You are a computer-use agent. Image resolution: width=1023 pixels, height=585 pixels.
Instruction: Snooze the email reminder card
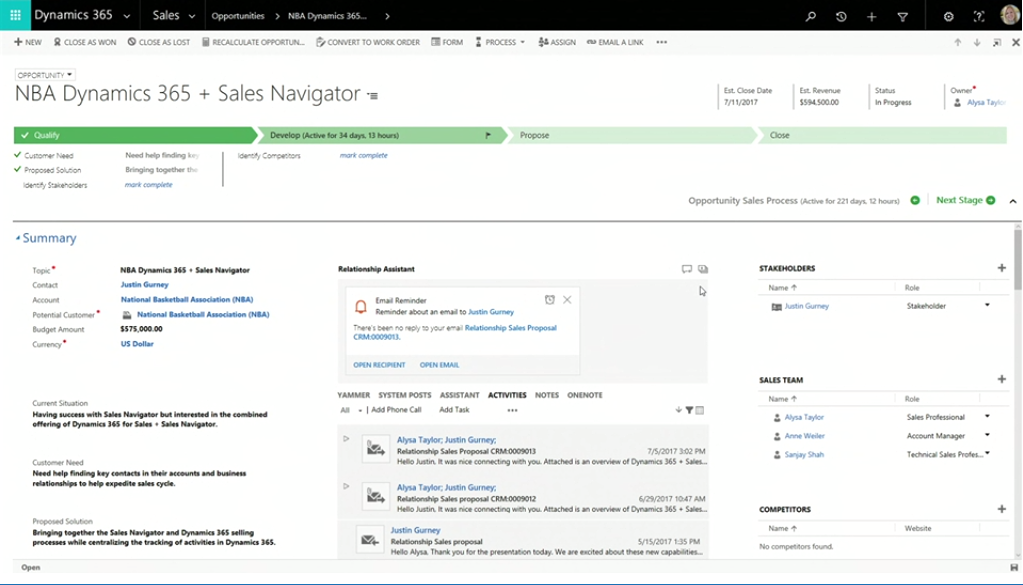[x=550, y=300]
